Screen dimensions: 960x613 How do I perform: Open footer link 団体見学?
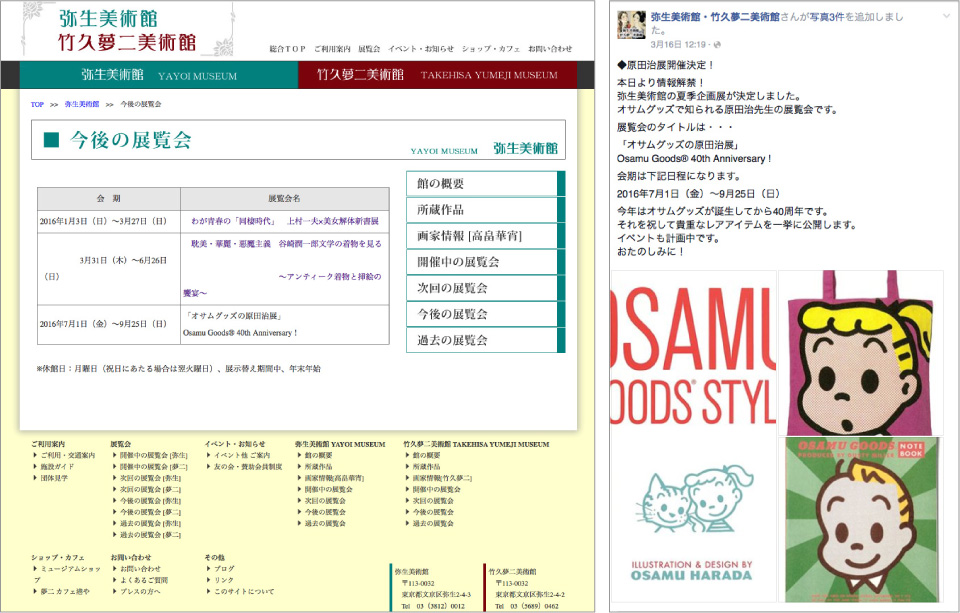(54, 478)
